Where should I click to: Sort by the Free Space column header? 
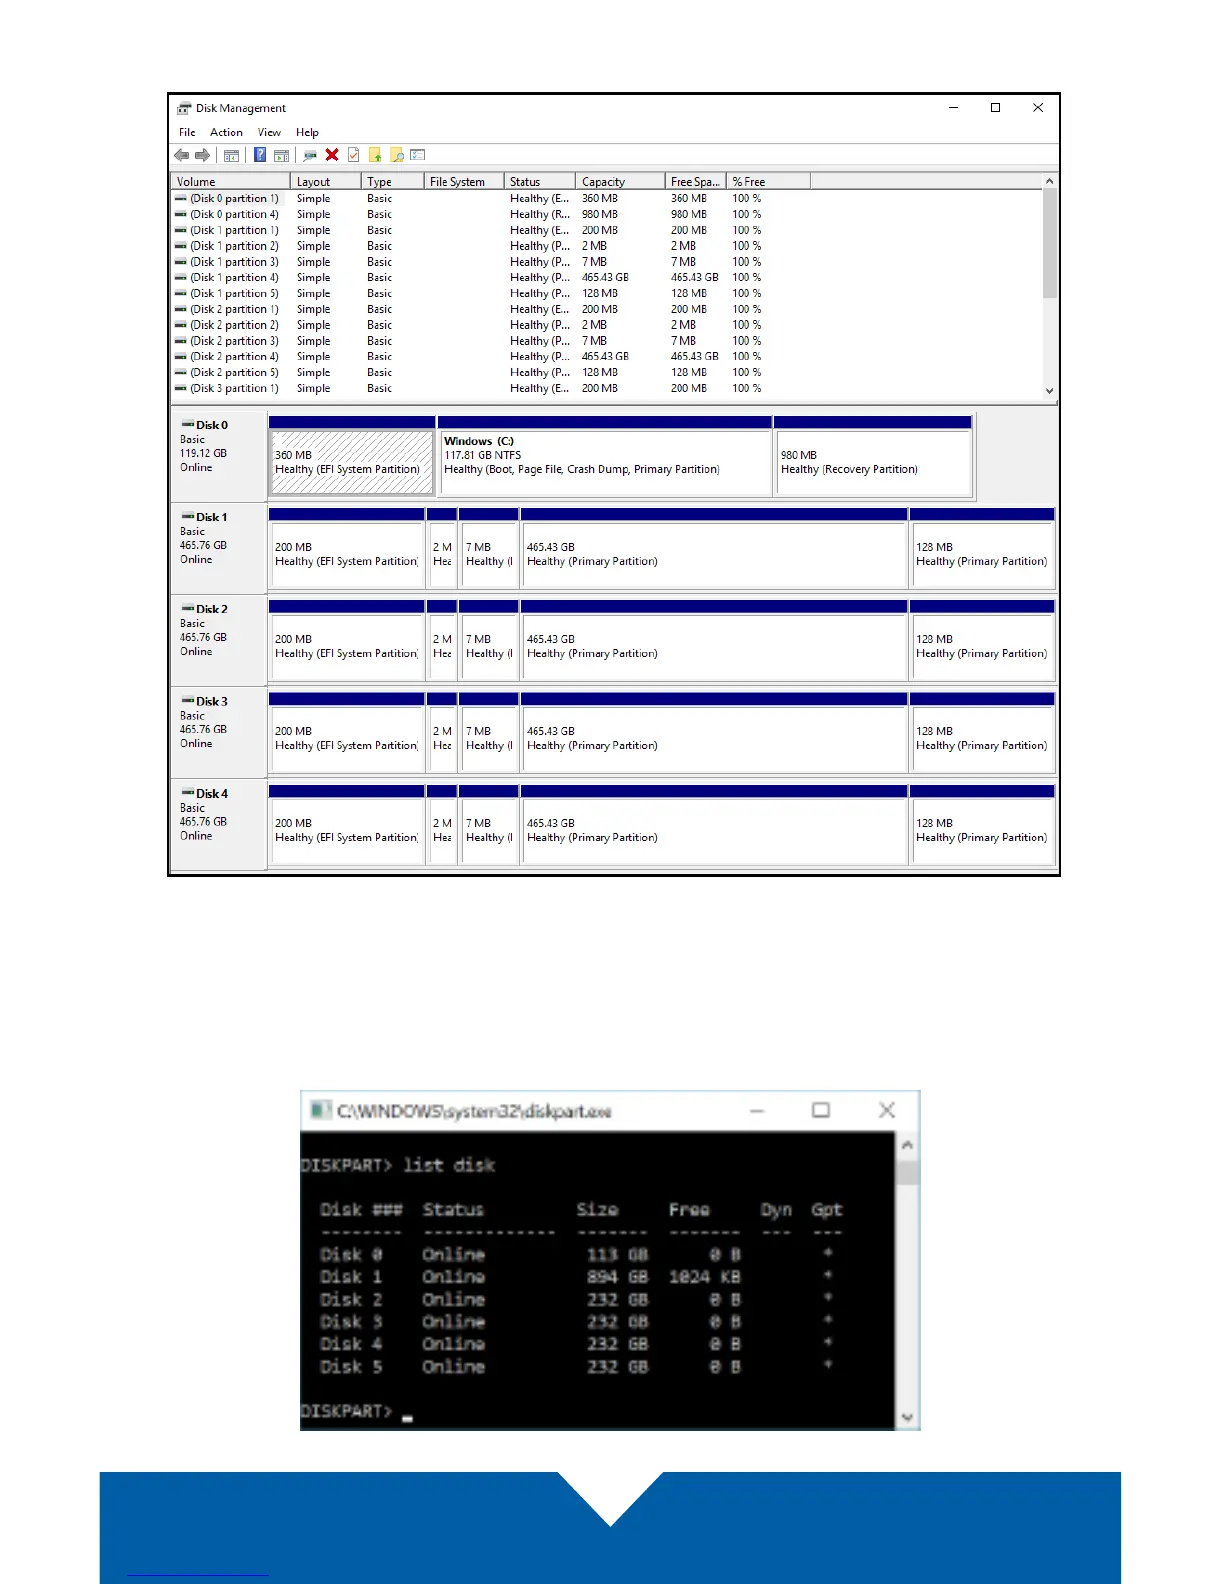coord(695,182)
